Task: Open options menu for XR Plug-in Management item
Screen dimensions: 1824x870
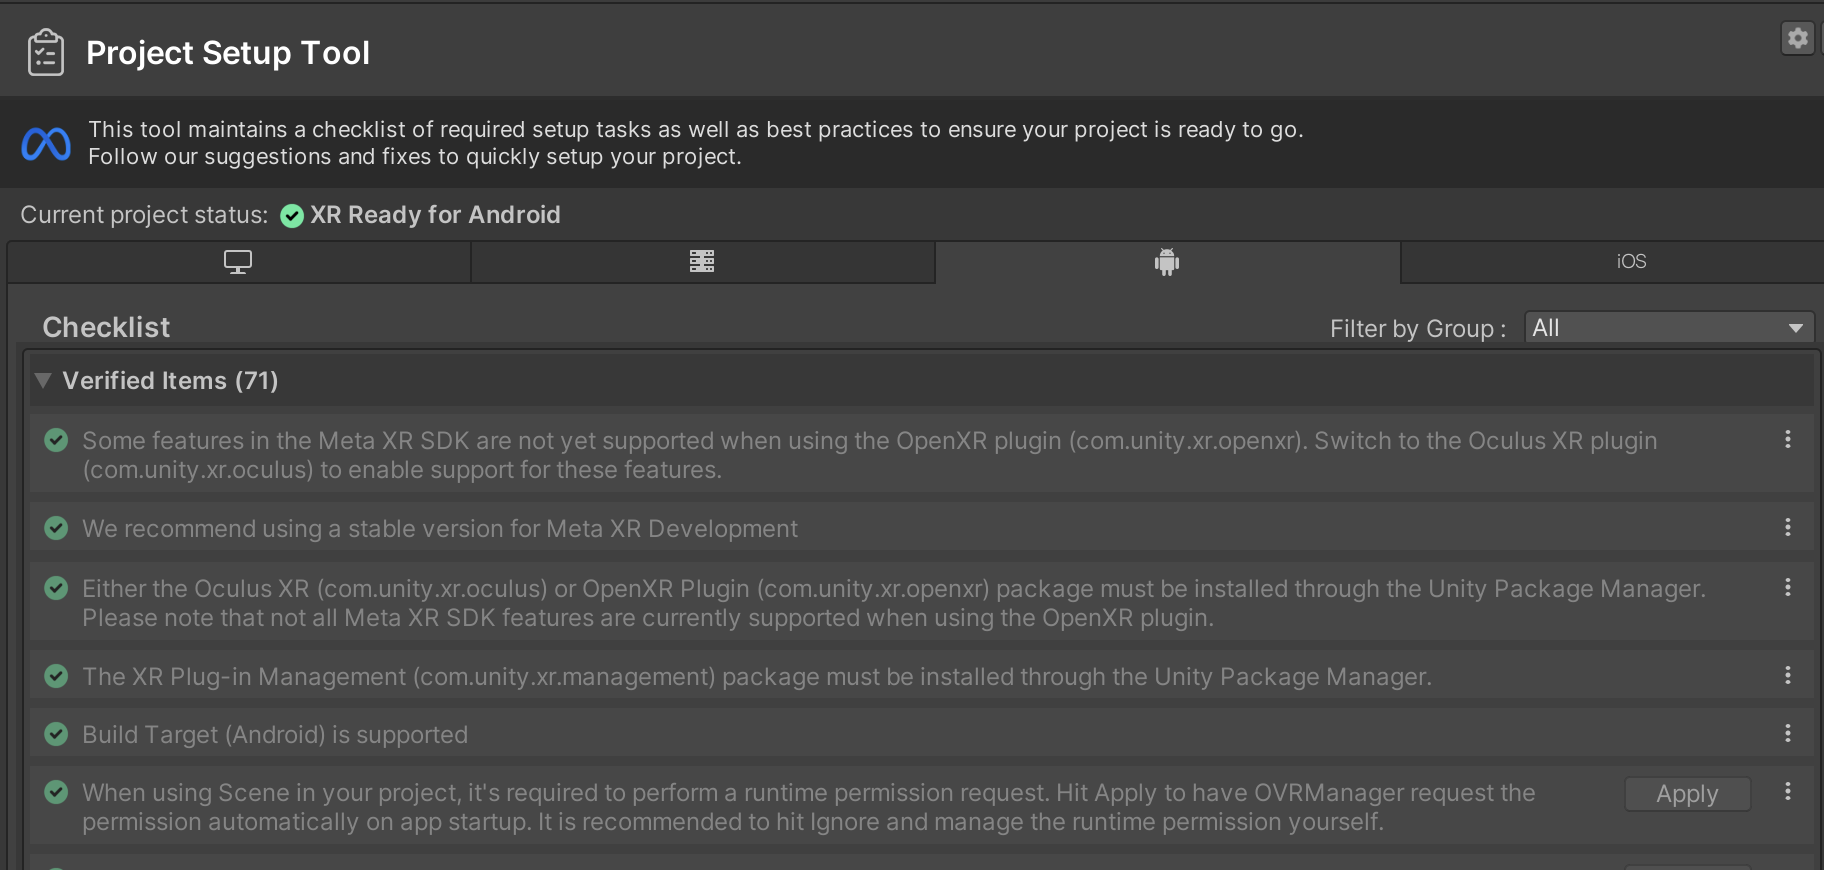Action: pos(1788,675)
